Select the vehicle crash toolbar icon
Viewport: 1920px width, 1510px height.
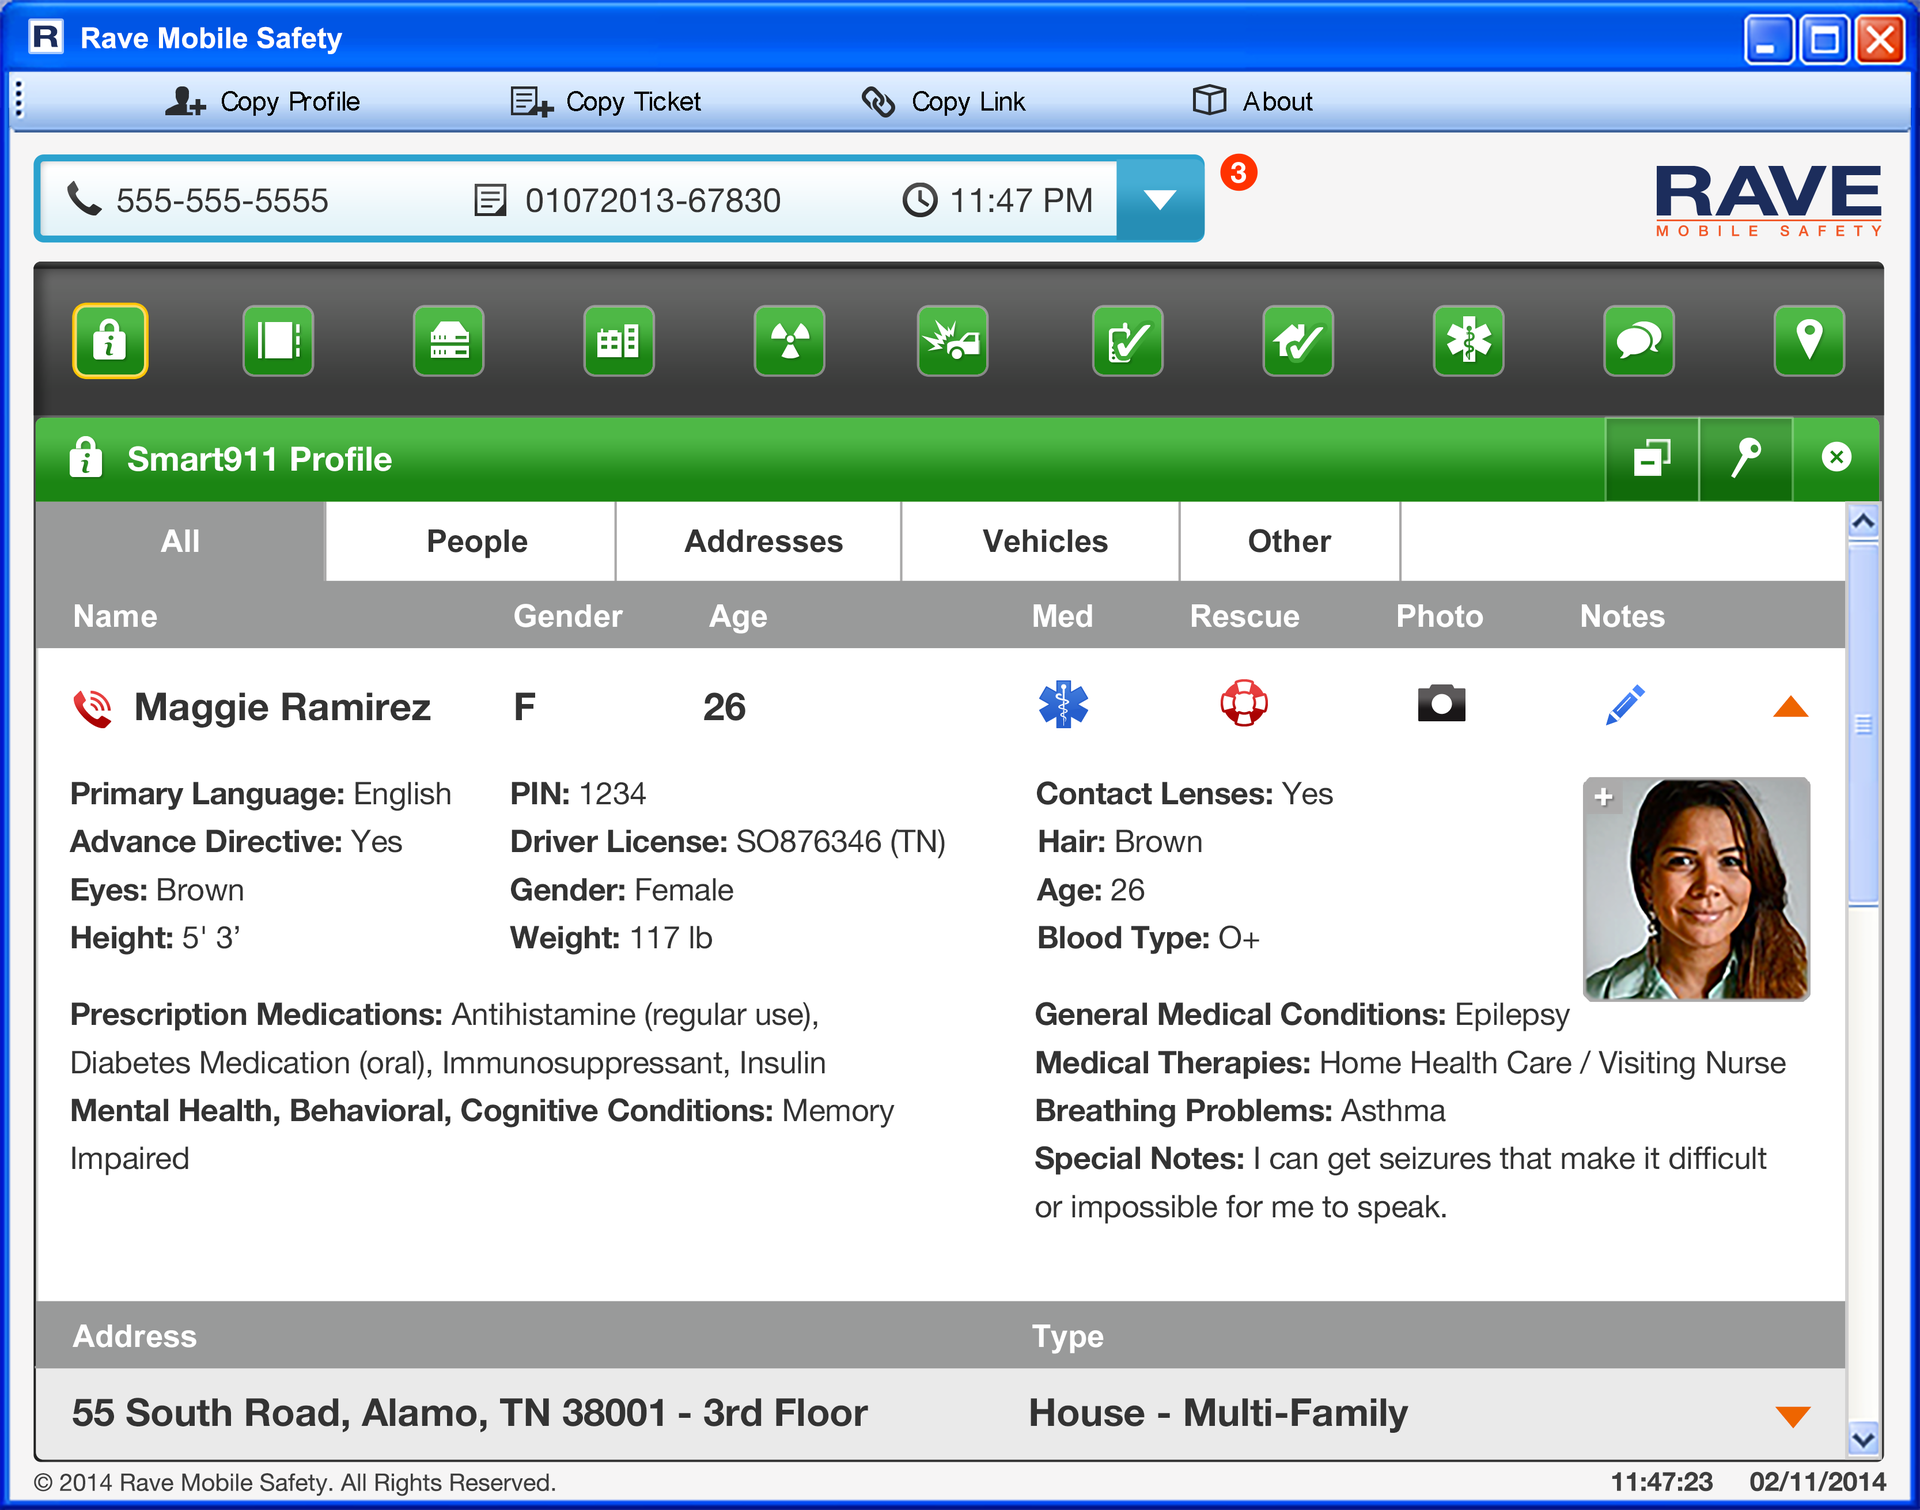click(951, 341)
